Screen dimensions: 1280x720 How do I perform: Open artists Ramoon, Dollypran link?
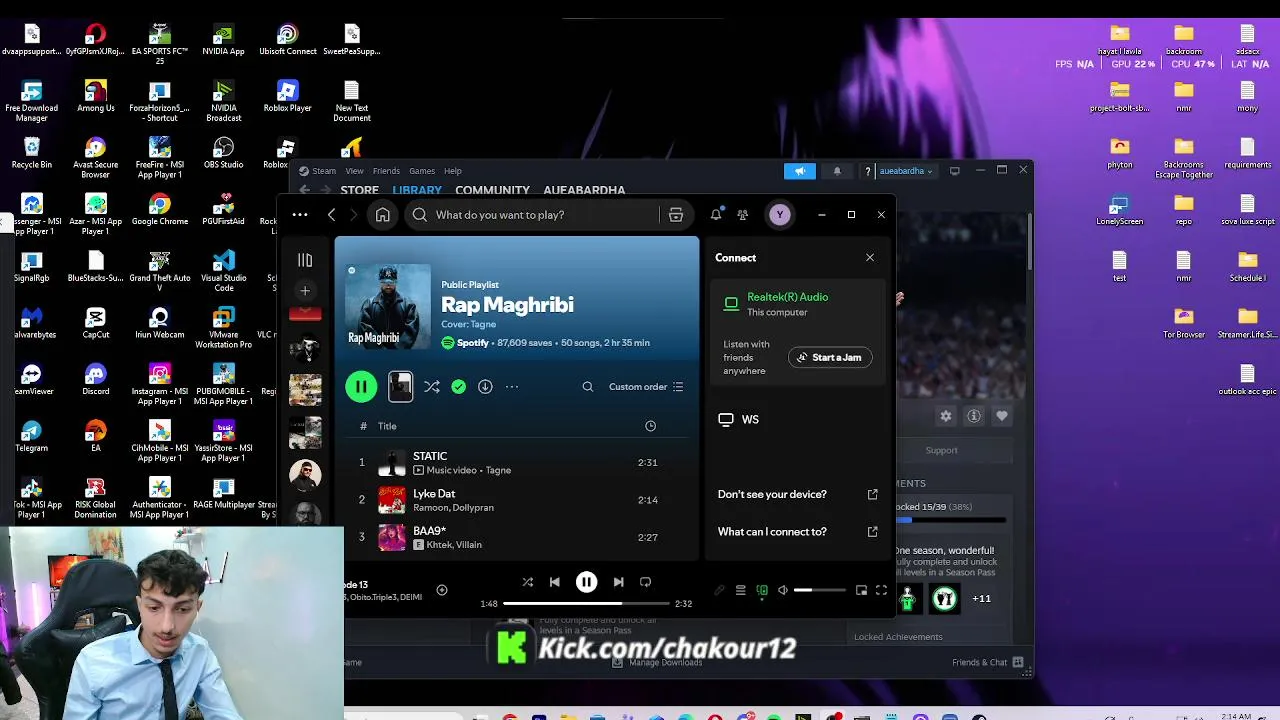tap(453, 507)
